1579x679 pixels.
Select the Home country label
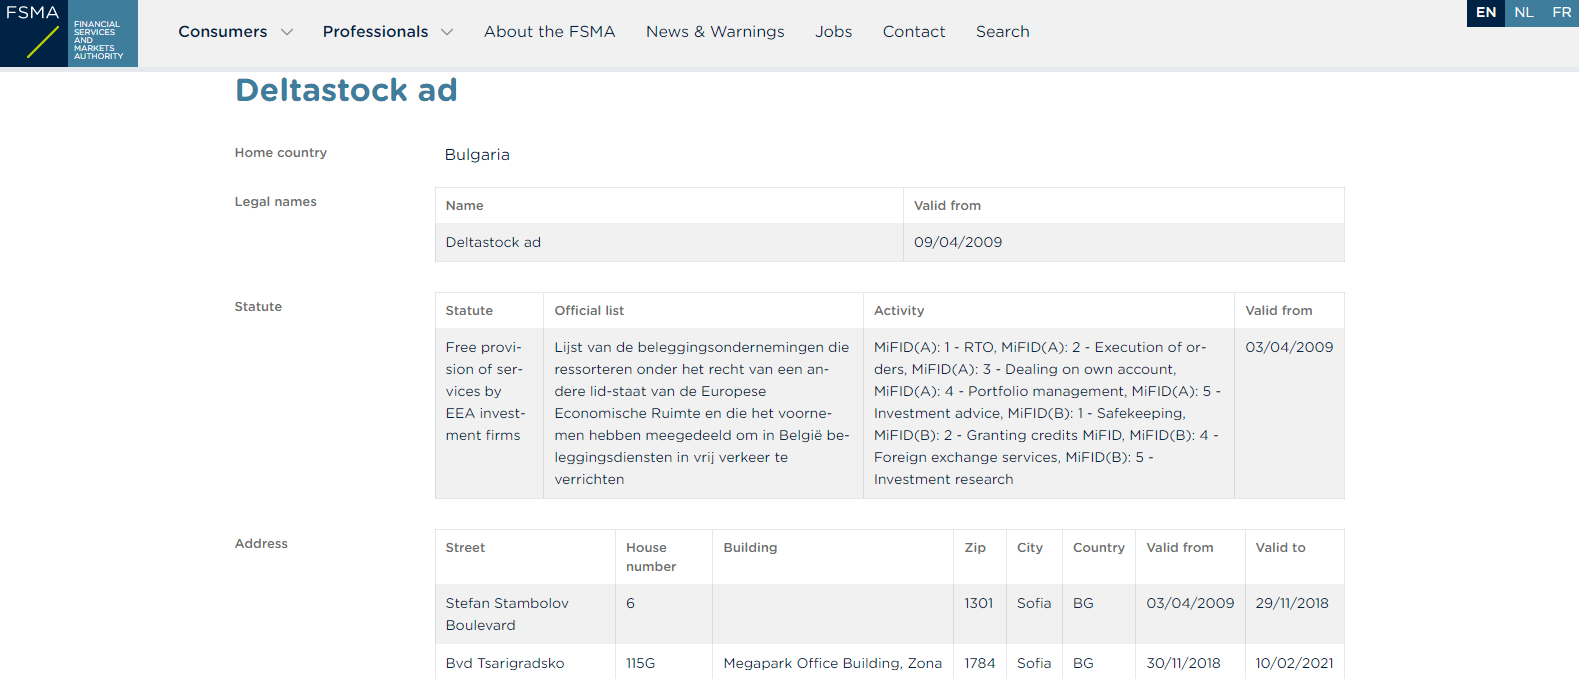(281, 153)
